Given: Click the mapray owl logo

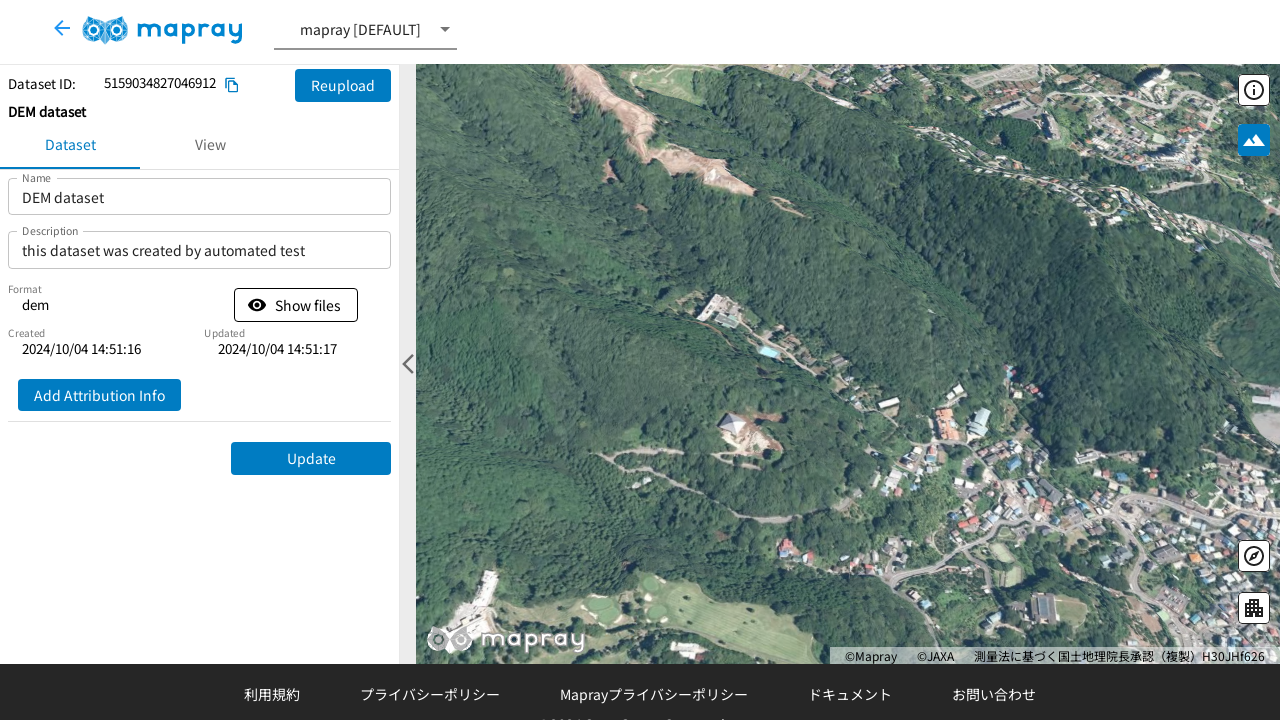Looking at the screenshot, I should pyautogui.click(x=162, y=30).
